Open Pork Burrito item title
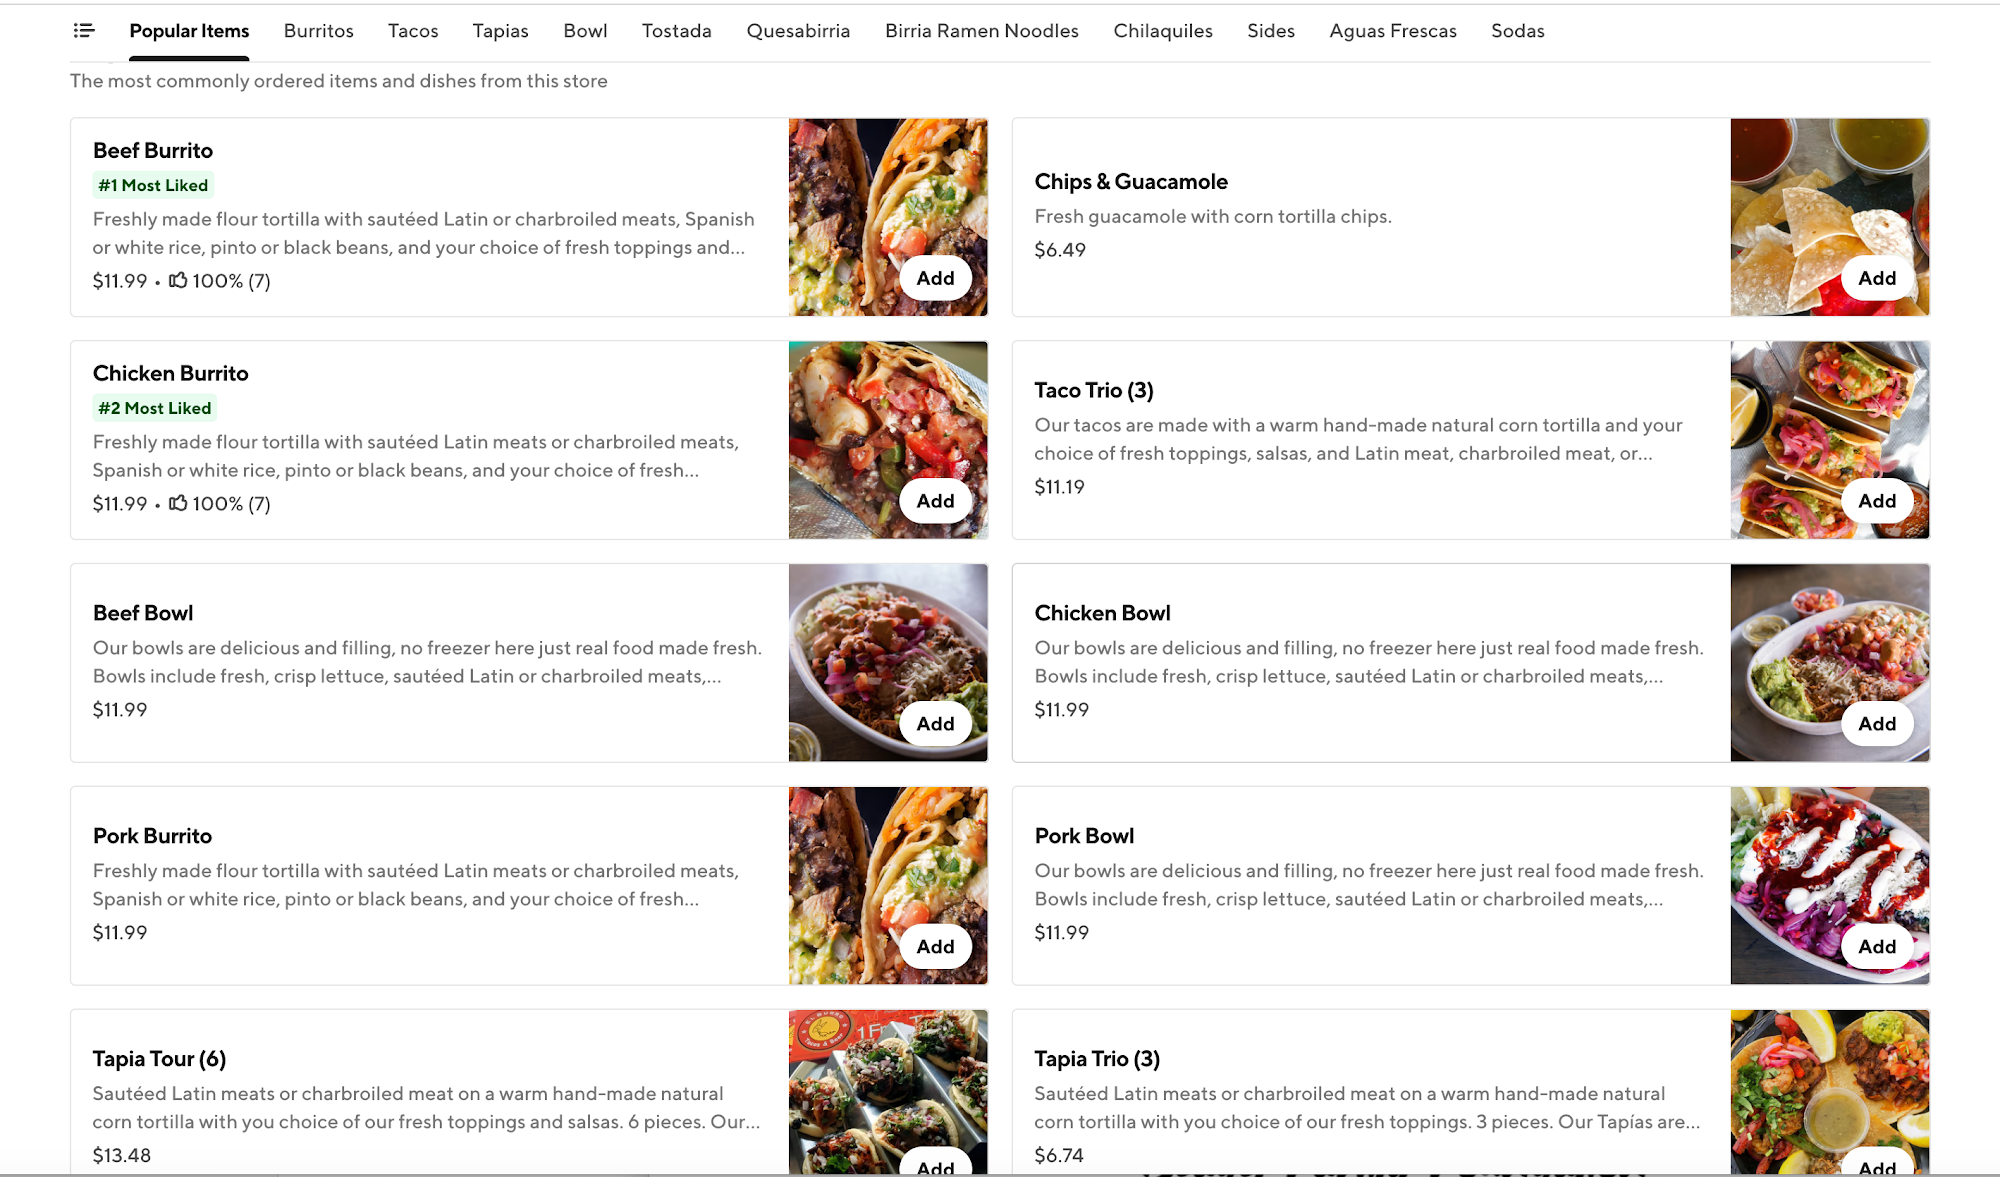Screen dimensions: 2000x1177 [x=152, y=836]
